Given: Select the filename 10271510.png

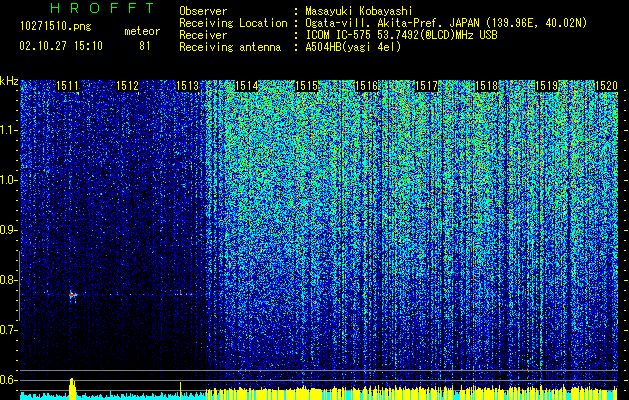Looking at the screenshot, I should 56,27.
